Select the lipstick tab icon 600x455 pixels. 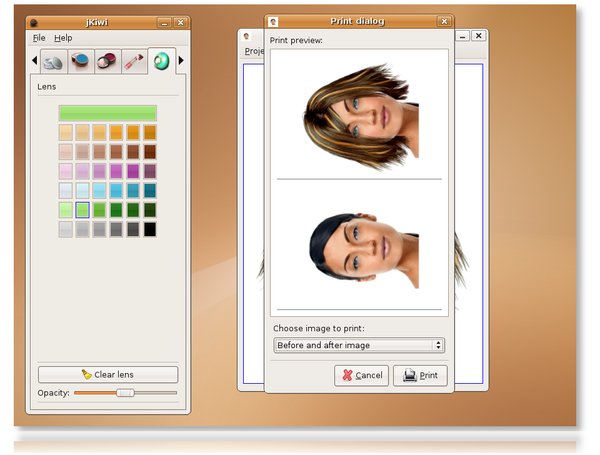pos(134,61)
